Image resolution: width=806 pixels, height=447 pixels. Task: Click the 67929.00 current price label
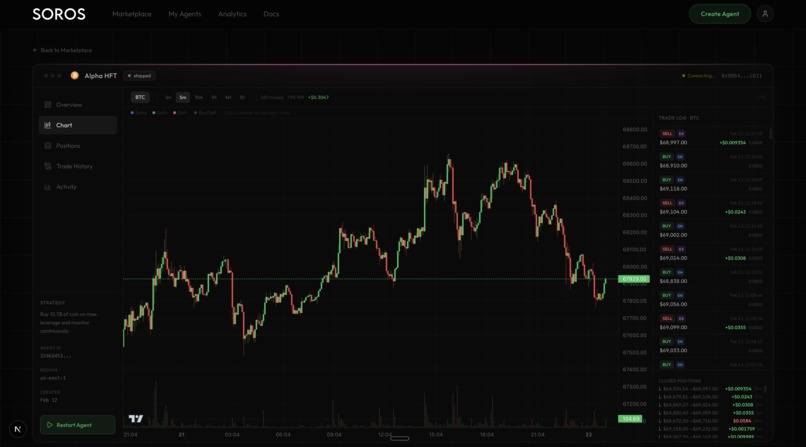click(634, 279)
